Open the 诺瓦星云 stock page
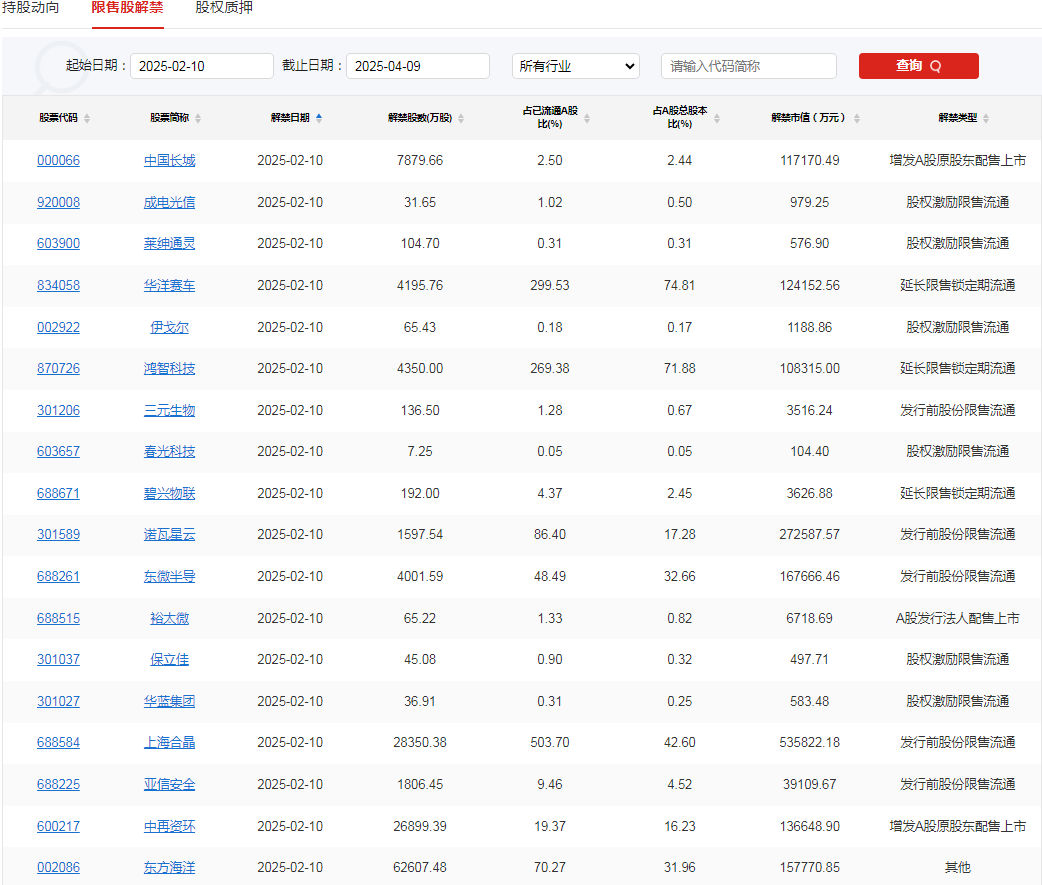This screenshot has width=1042, height=885. click(169, 535)
